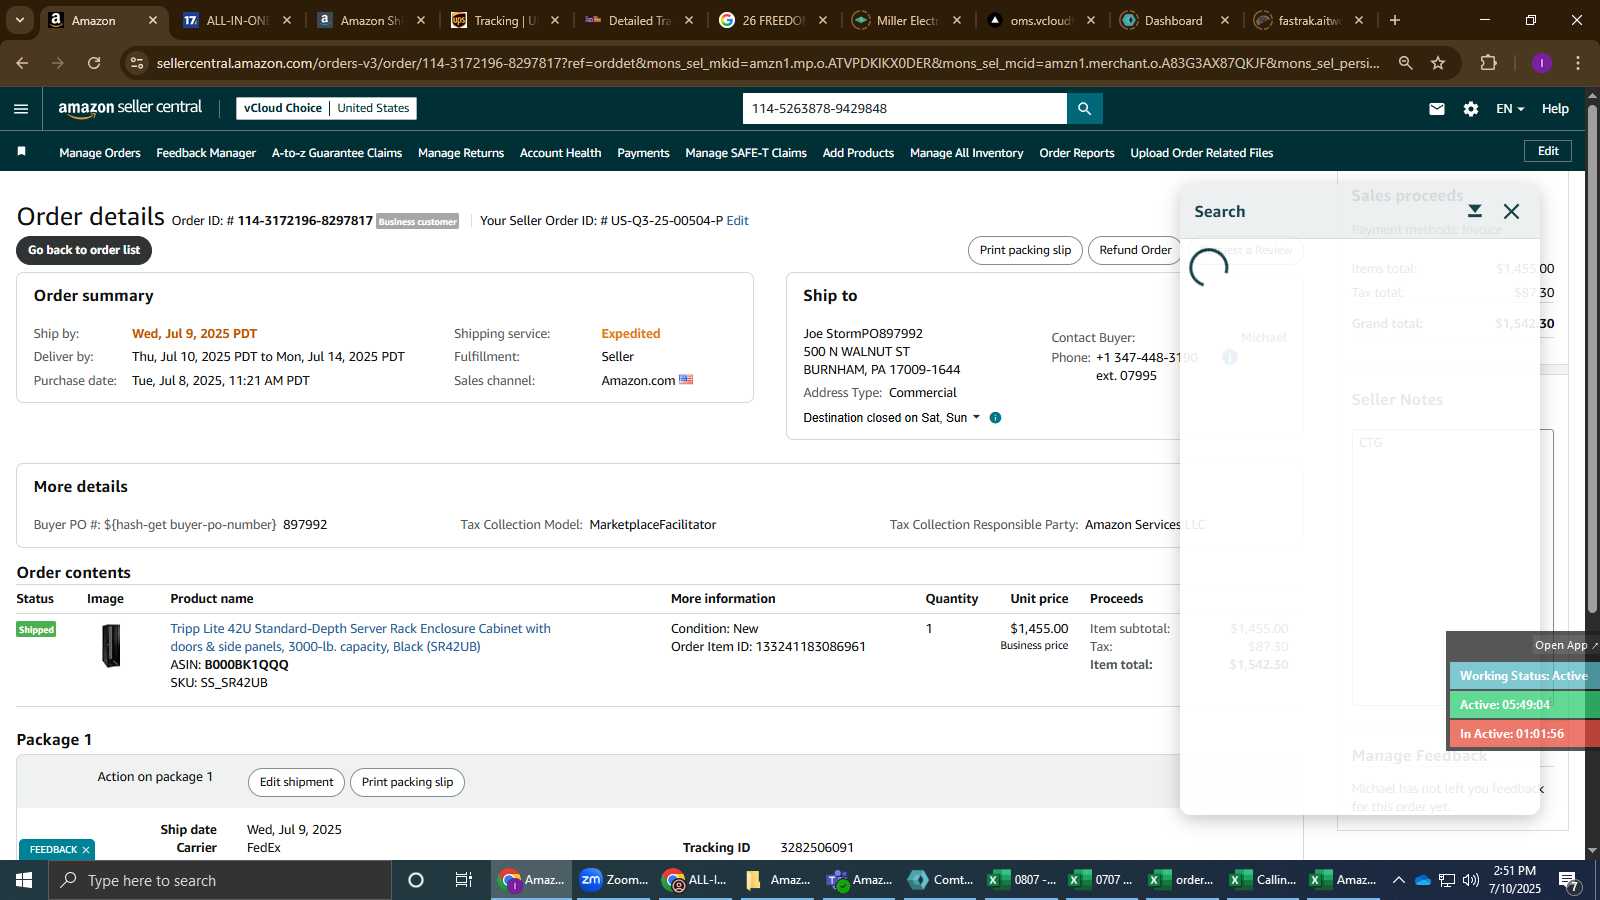This screenshot has width=1600, height=900.
Task: Reload the page using browser refresh icon
Action: [x=94, y=63]
